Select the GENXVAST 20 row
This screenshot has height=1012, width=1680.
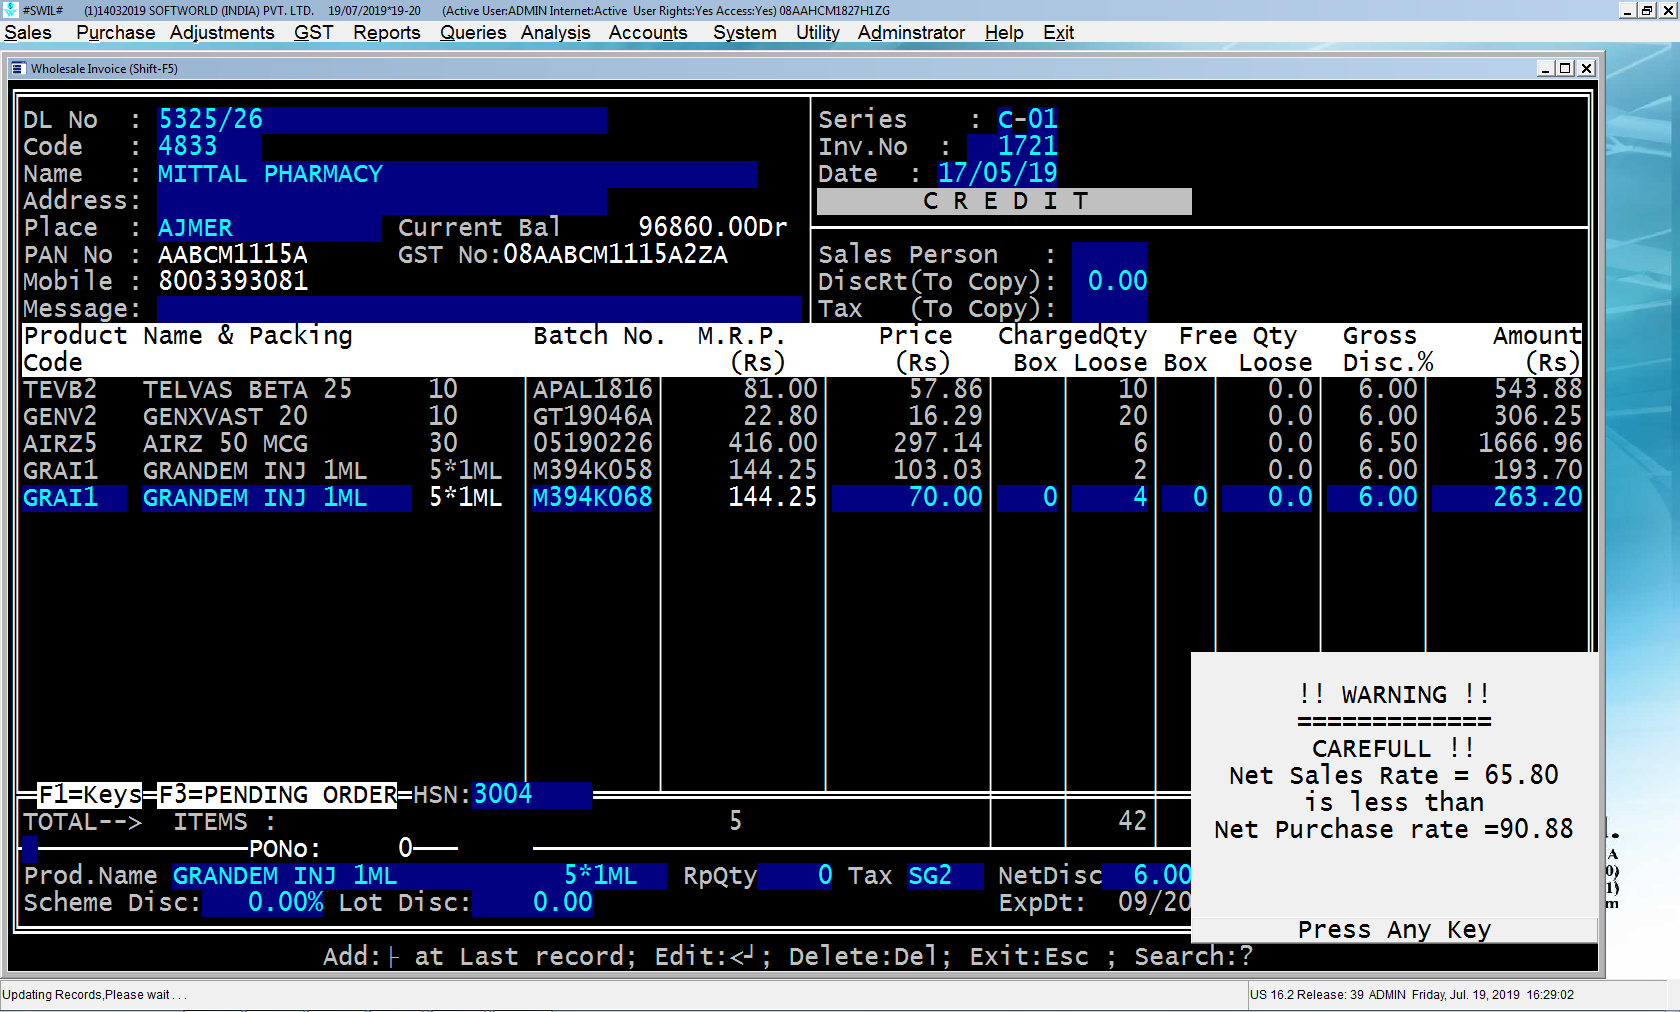[802, 416]
